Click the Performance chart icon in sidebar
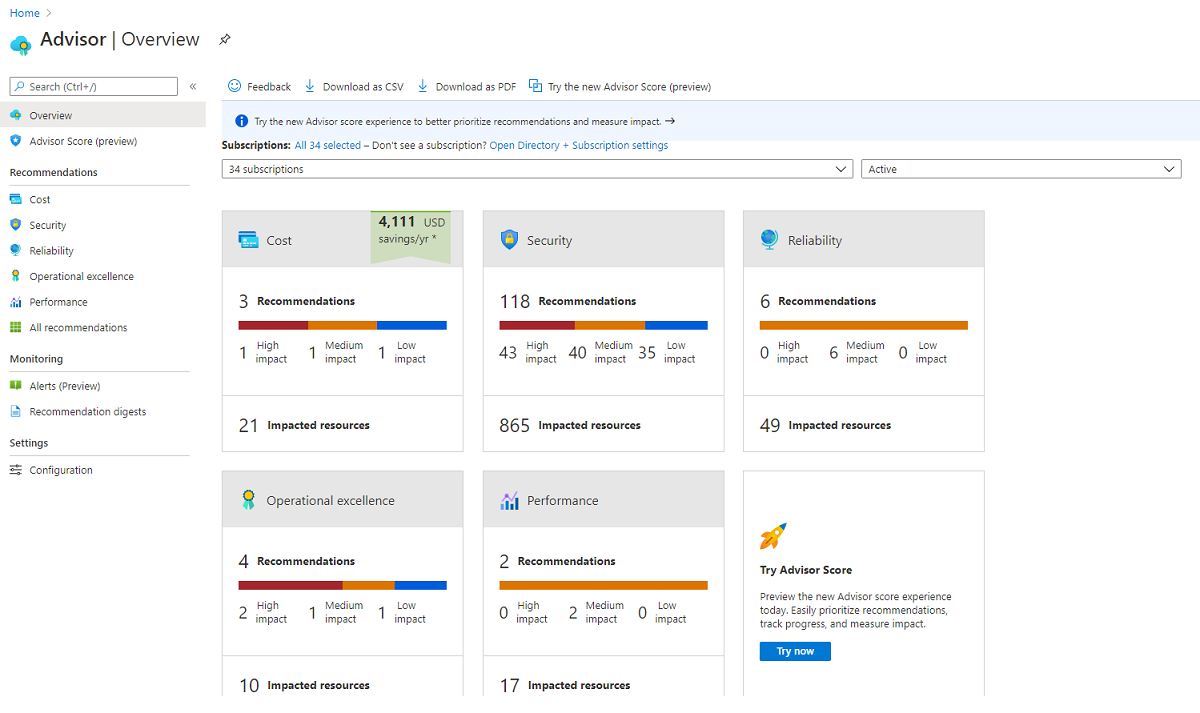1200x713 pixels. click(16, 302)
